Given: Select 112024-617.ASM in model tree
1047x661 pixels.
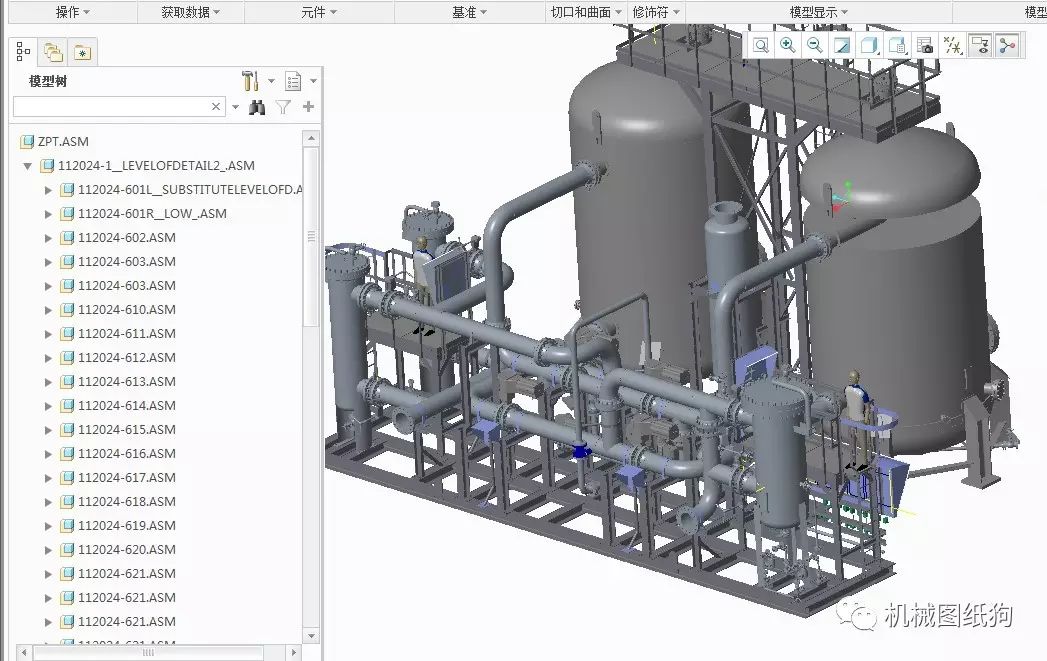Looking at the screenshot, I should pyautogui.click(x=127, y=477).
